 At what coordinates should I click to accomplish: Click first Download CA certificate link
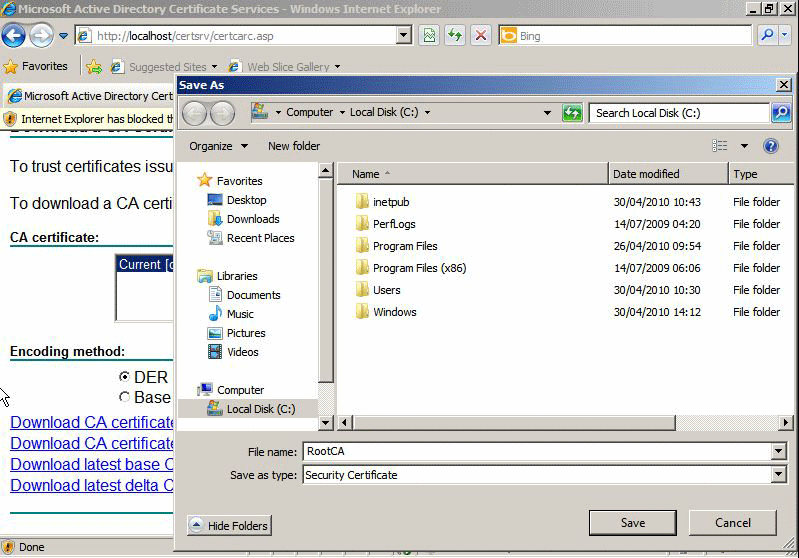(92, 422)
